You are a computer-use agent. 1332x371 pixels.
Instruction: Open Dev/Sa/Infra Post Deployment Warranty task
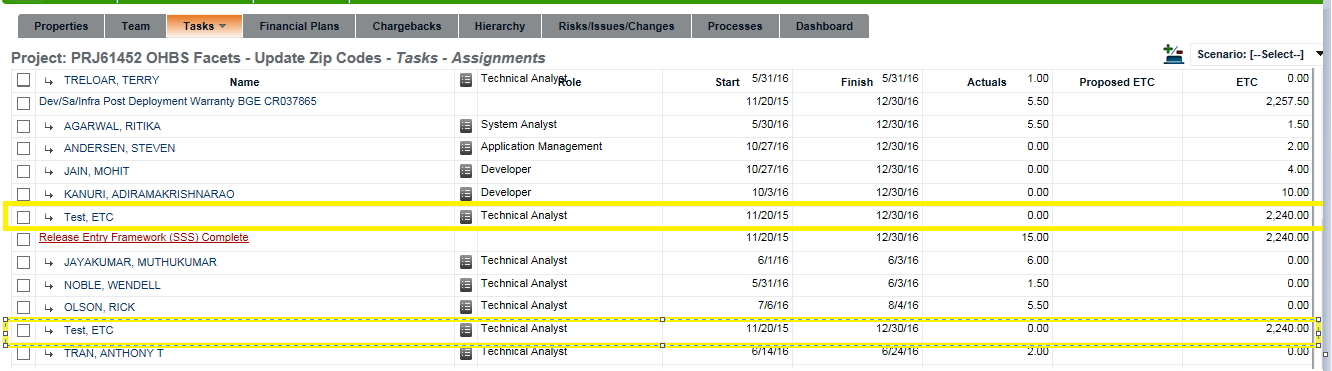pyautogui.click(x=178, y=101)
